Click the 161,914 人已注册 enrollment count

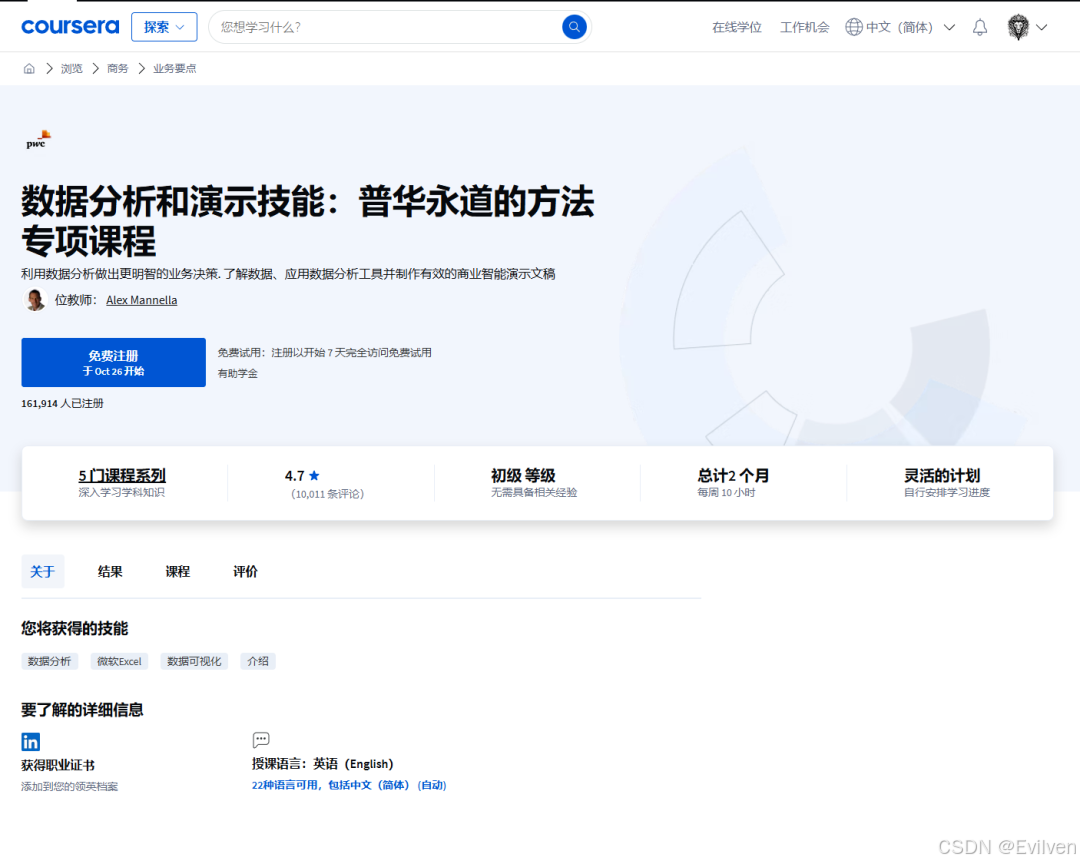pos(63,403)
